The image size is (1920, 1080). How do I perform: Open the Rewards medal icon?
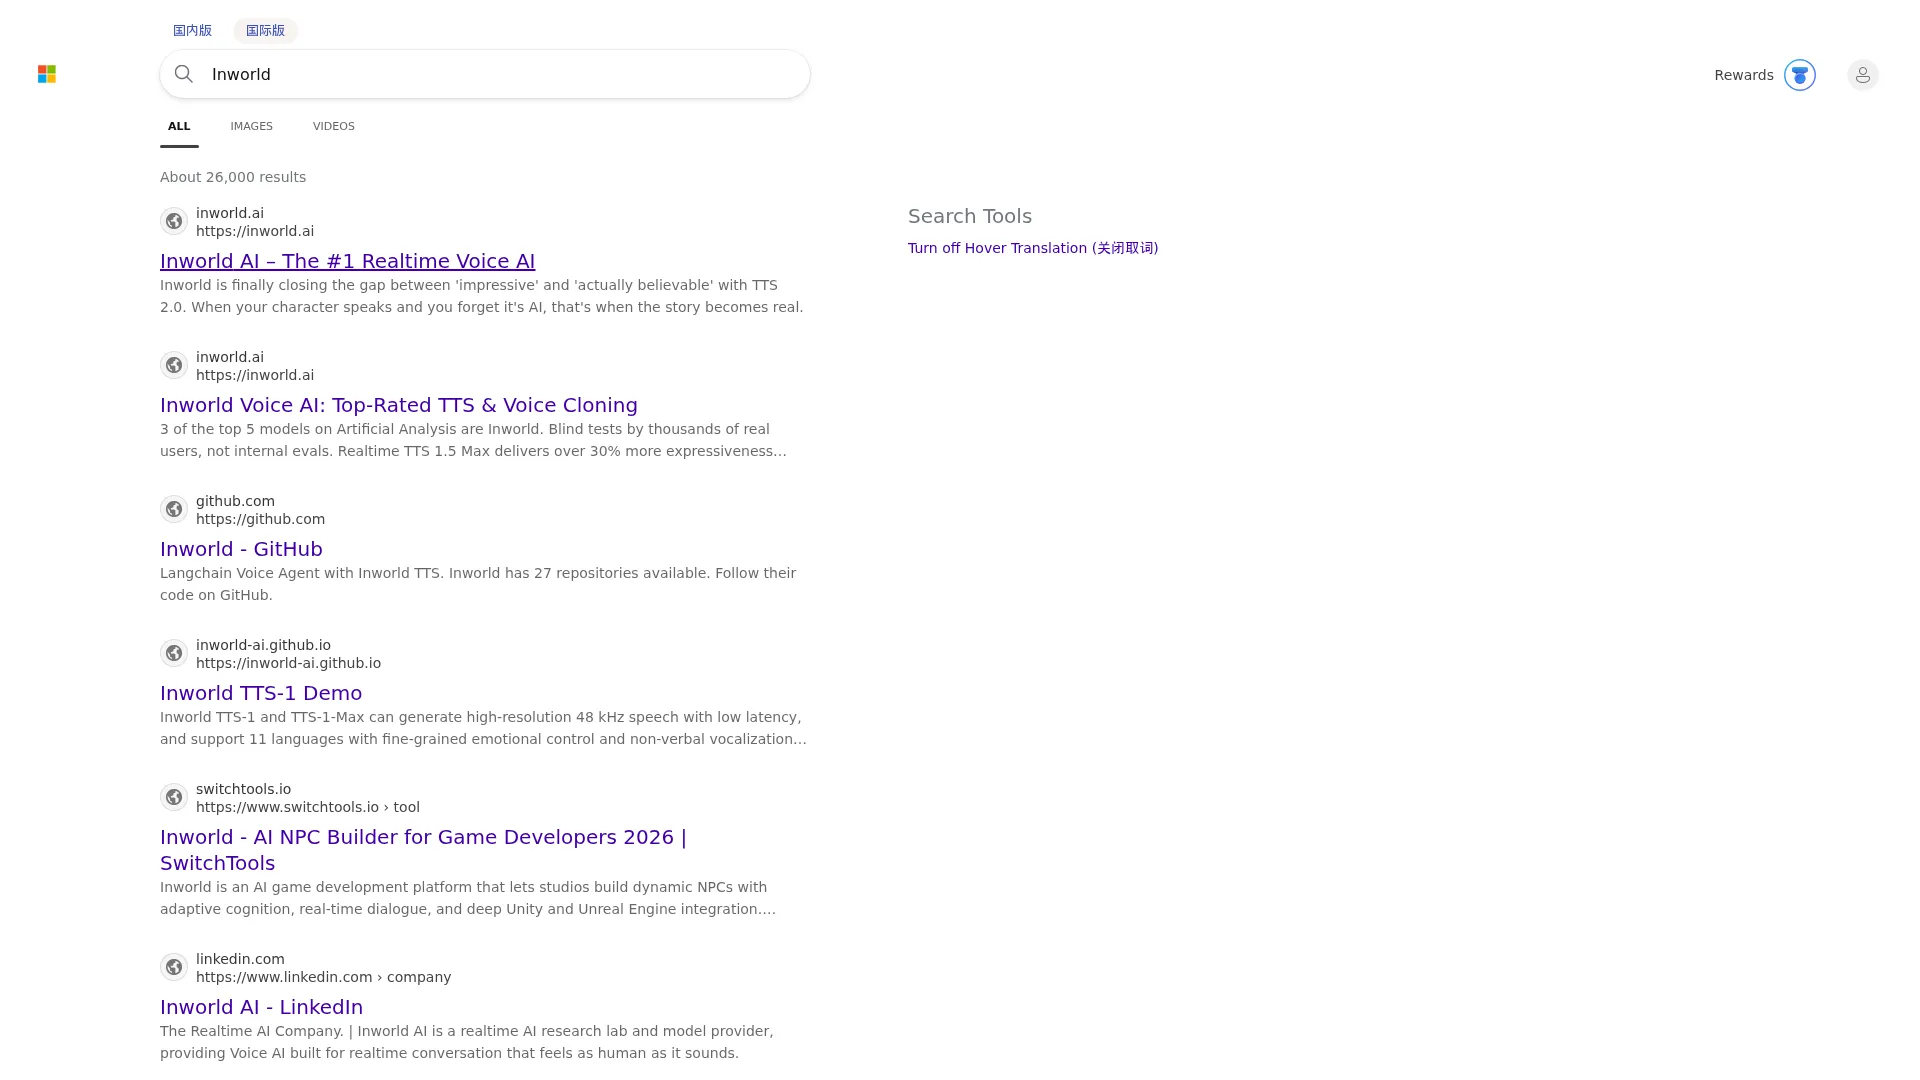(1800, 75)
